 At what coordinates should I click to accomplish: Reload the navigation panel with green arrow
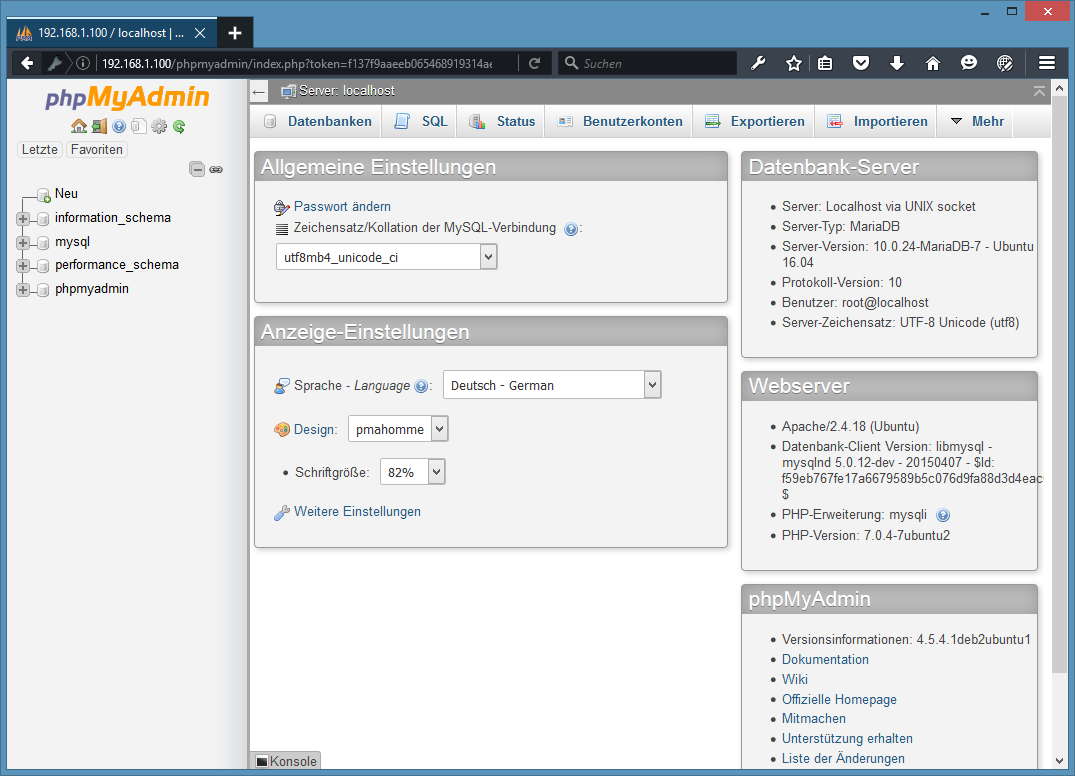pyautogui.click(x=179, y=126)
